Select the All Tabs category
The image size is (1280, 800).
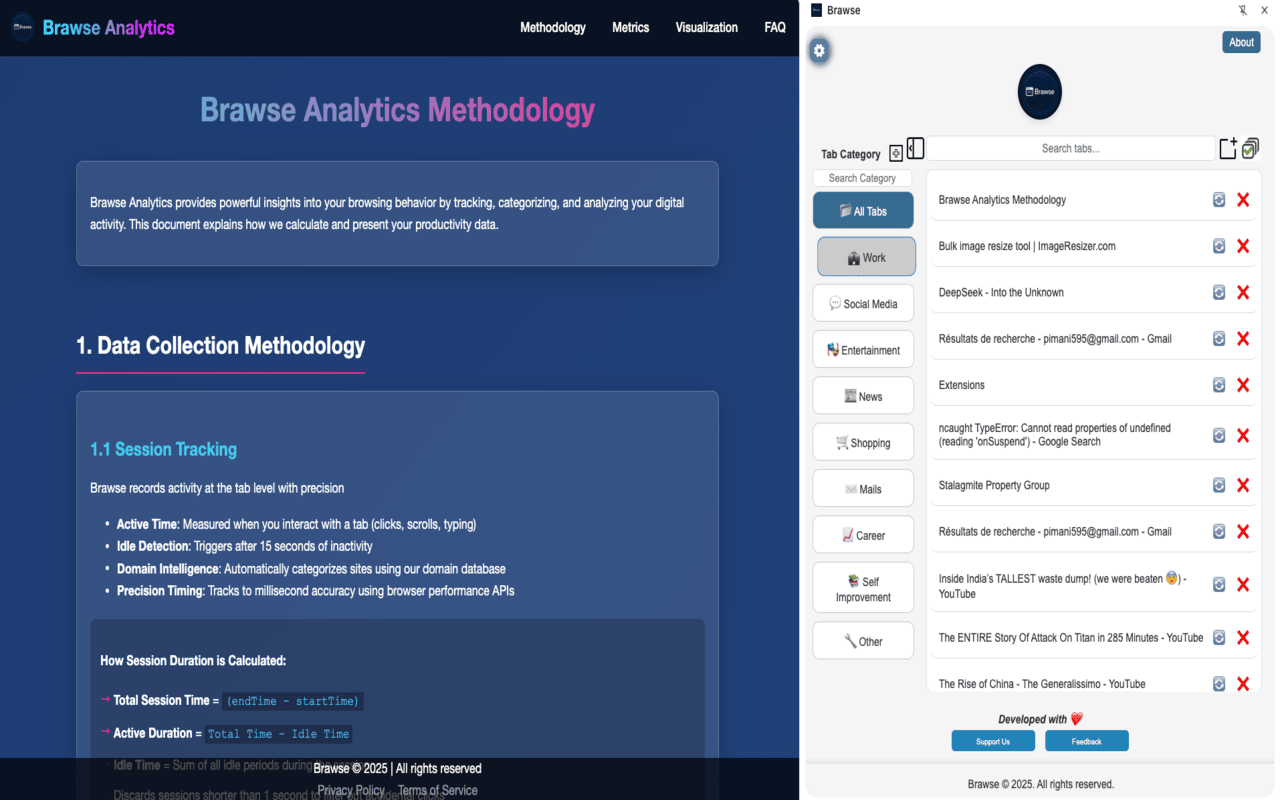pos(863,211)
